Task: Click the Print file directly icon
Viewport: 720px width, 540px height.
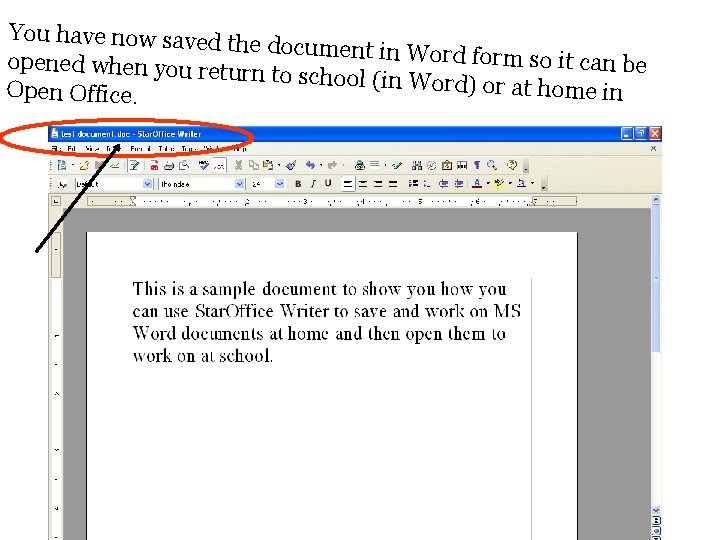Action: point(169,165)
